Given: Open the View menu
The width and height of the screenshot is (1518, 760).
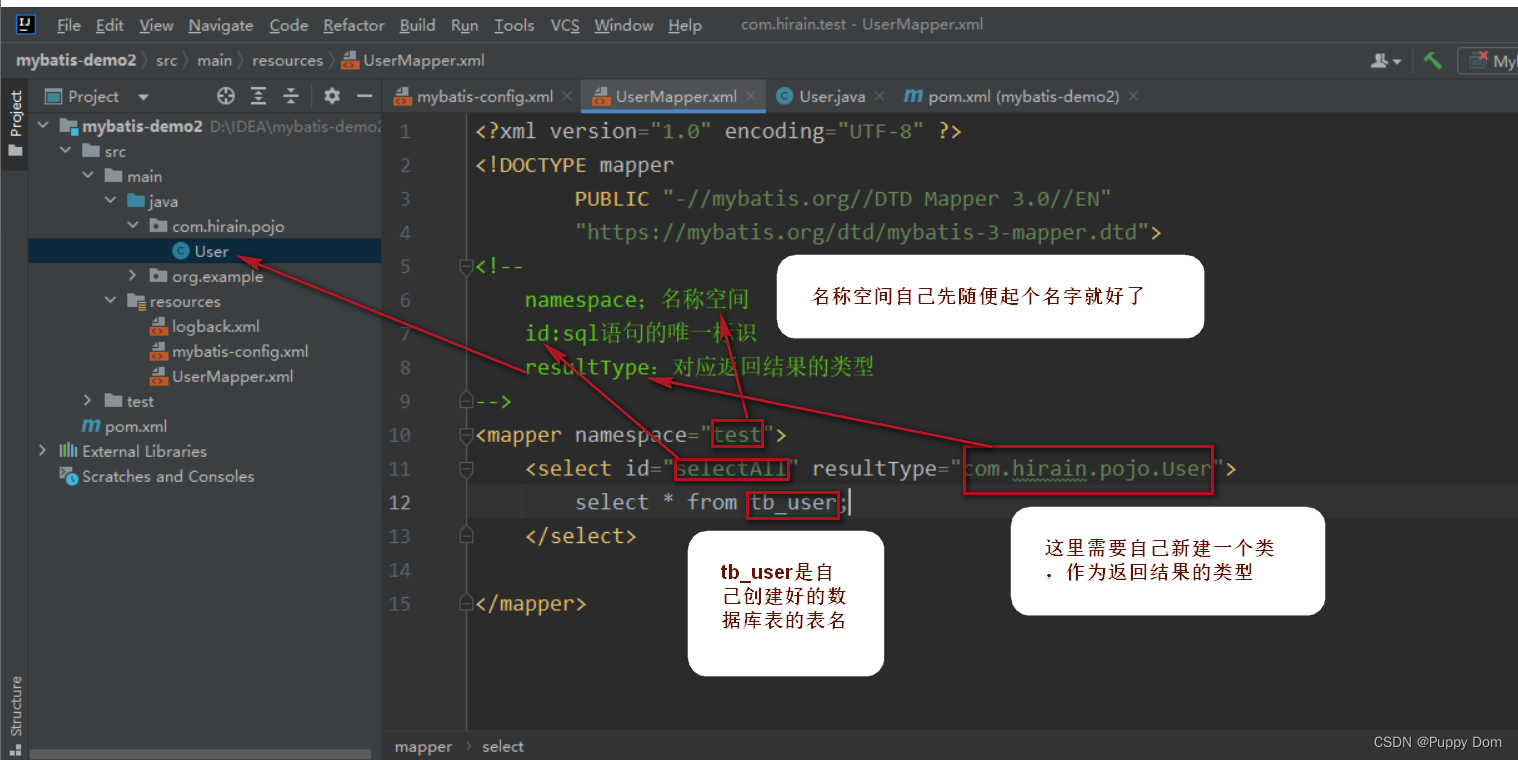Looking at the screenshot, I should [156, 25].
